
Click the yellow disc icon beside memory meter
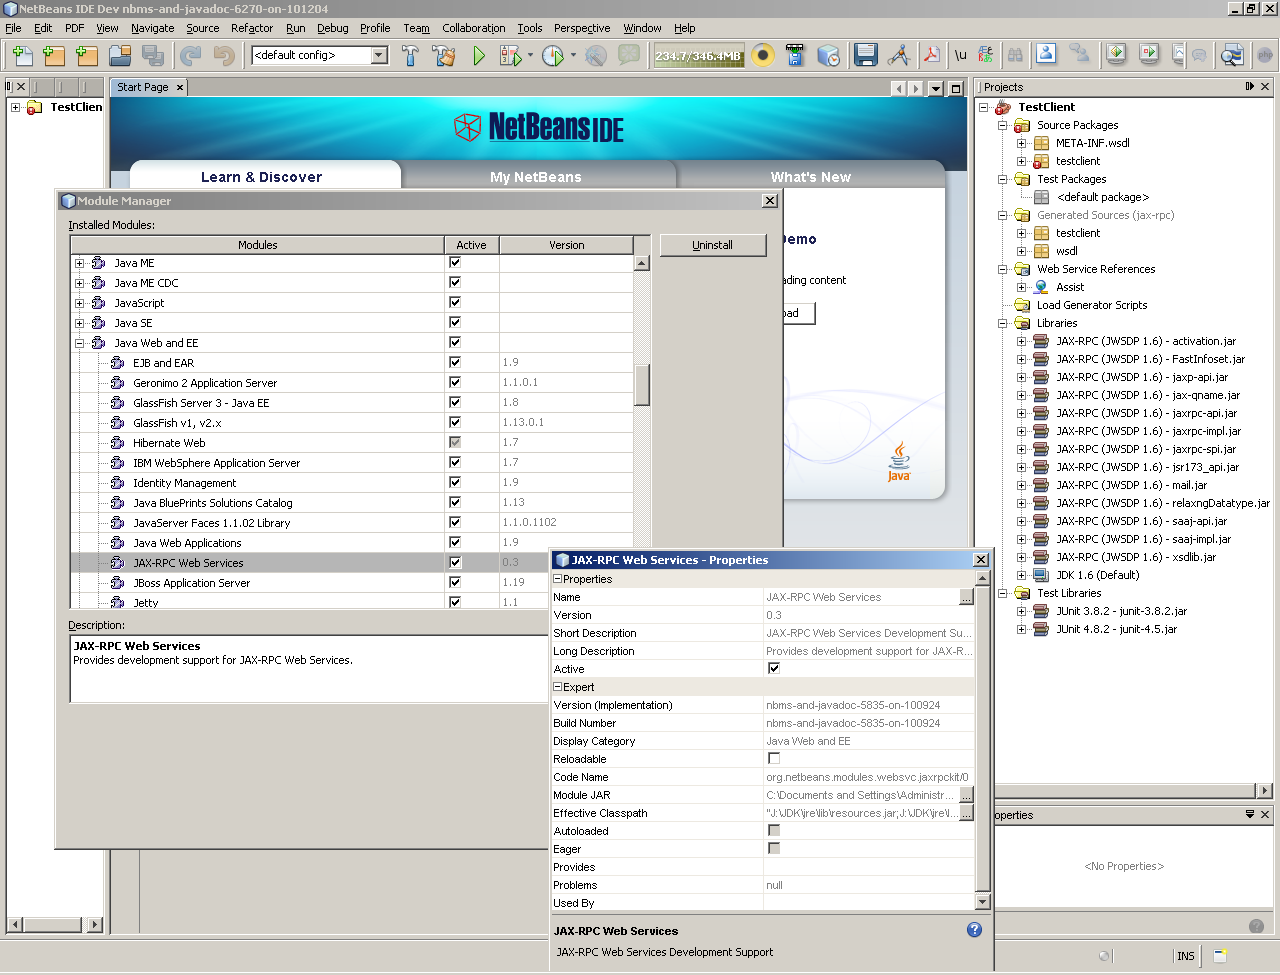tap(763, 55)
